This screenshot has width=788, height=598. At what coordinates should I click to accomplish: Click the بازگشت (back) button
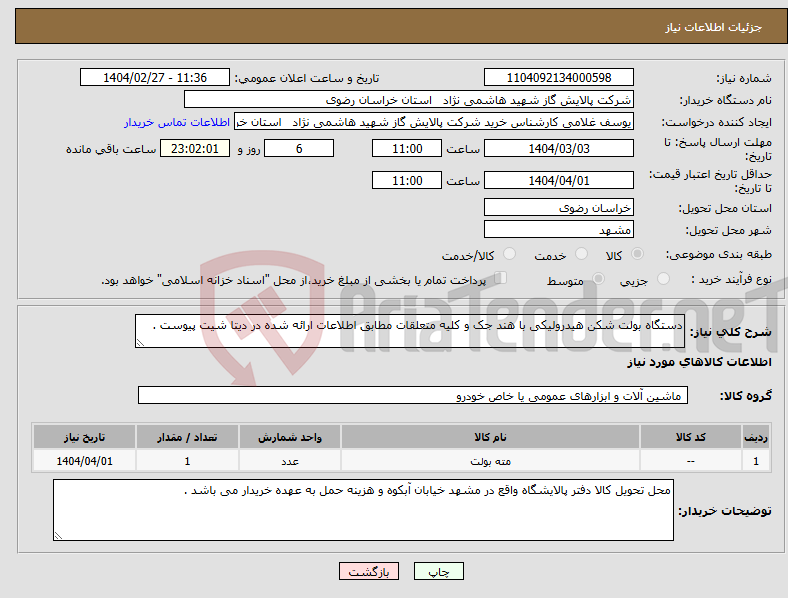click(x=369, y=571)
